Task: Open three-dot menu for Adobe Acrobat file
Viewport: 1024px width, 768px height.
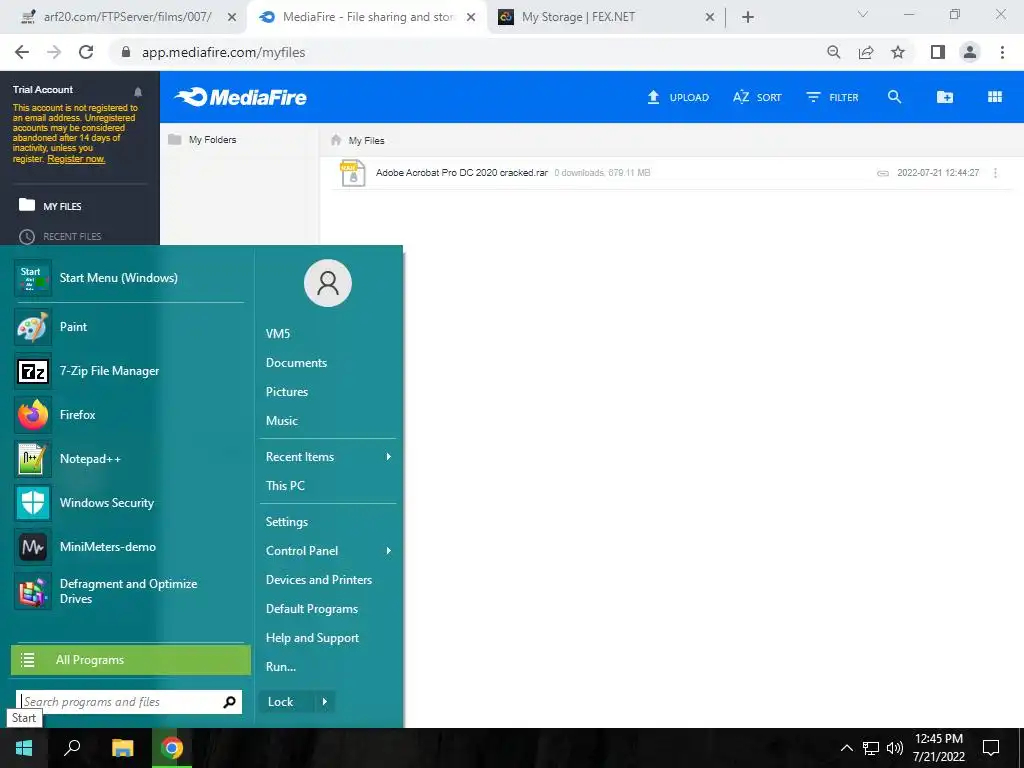Action: 995,173
